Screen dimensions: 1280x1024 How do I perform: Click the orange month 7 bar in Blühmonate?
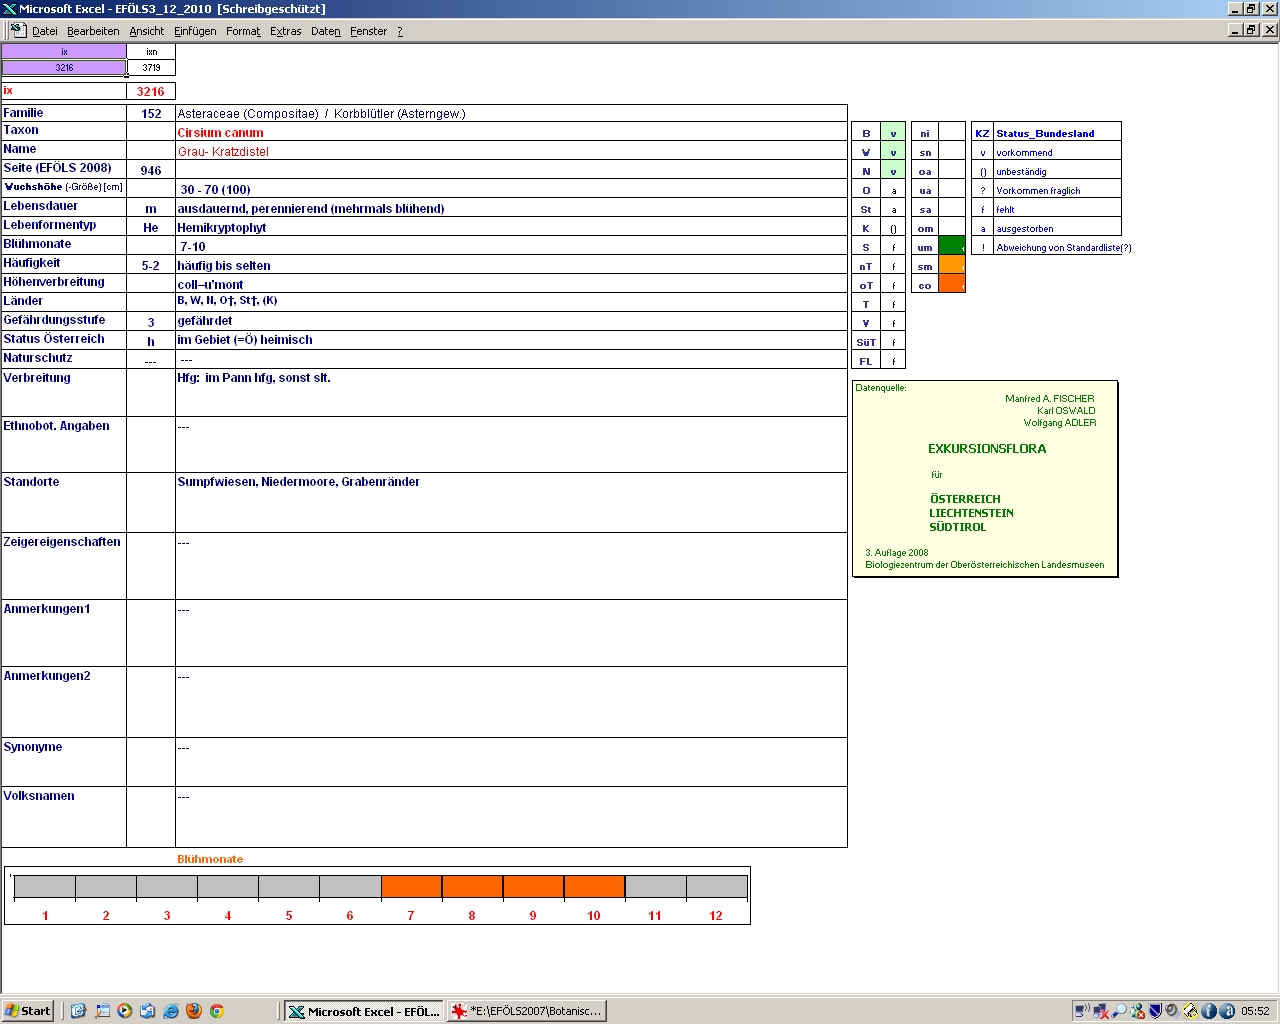(411, 887)
